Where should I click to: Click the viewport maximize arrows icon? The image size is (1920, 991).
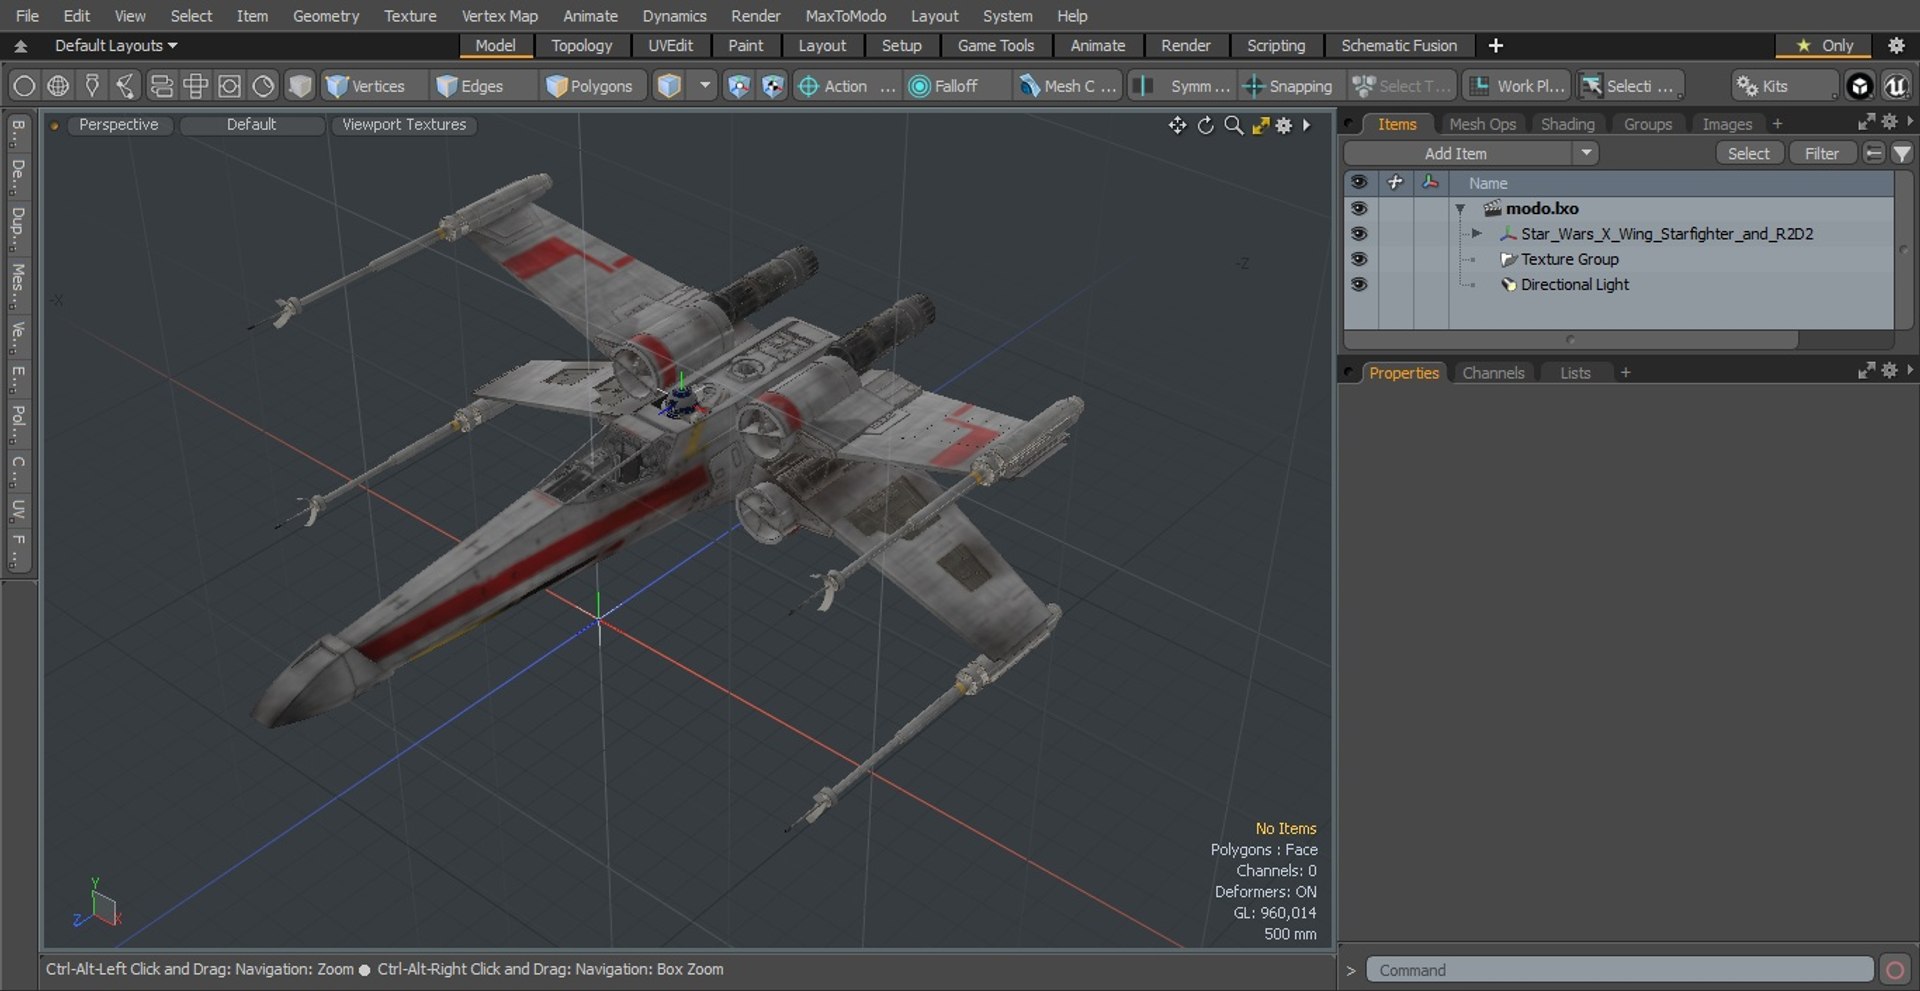point(1260,125)
